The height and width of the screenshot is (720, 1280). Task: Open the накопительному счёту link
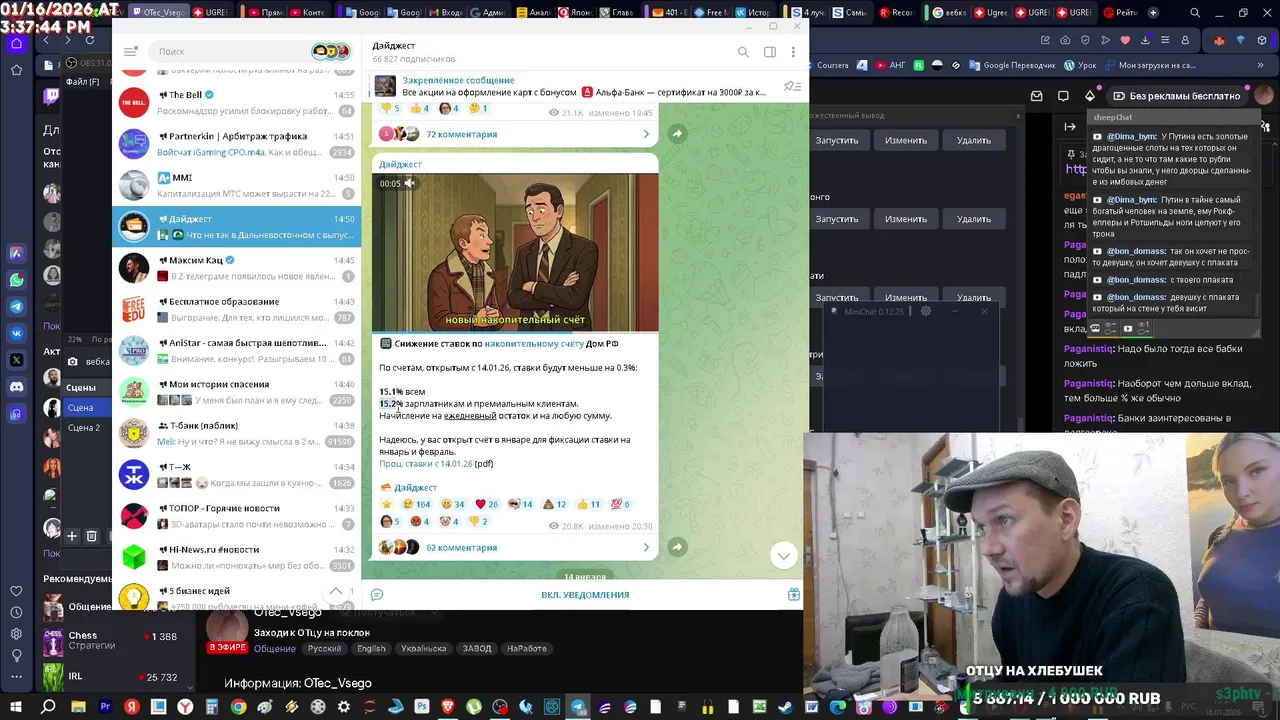pyautogui.click(x=534, y=344)
